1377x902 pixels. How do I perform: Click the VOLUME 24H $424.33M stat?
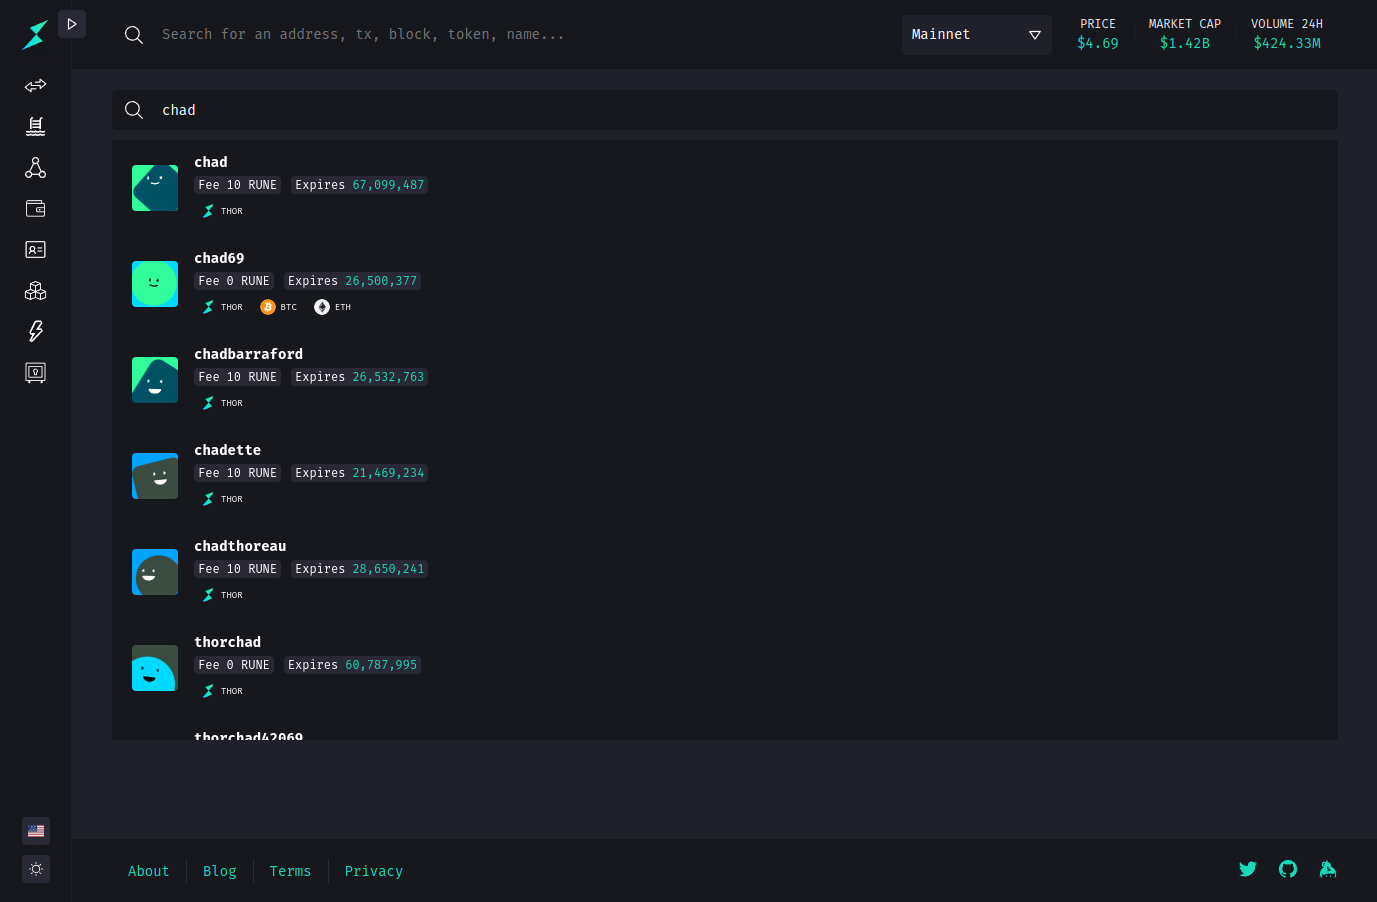[x=1287, y=34]
